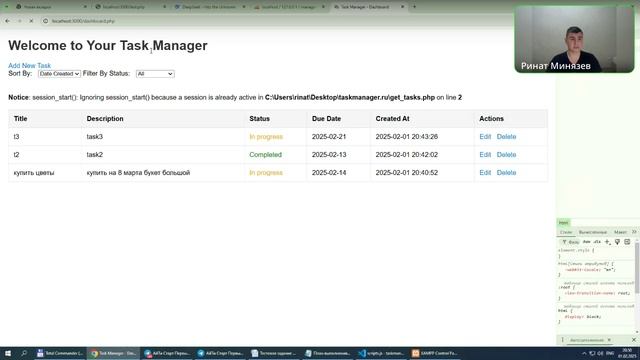The image size is (640, 360).
Task: Edit the t2 task
Action: pyautogui.click(x=485, y=155)
